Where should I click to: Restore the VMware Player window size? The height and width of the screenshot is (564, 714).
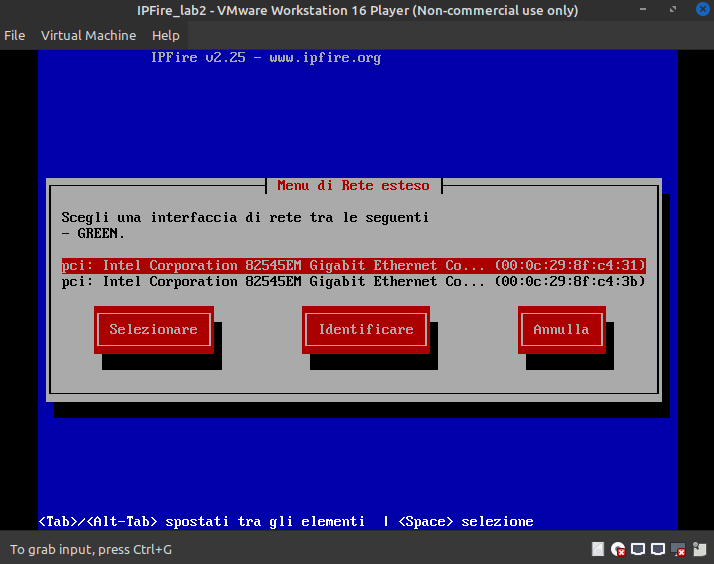pyautogui.click(x=673, y=9)
